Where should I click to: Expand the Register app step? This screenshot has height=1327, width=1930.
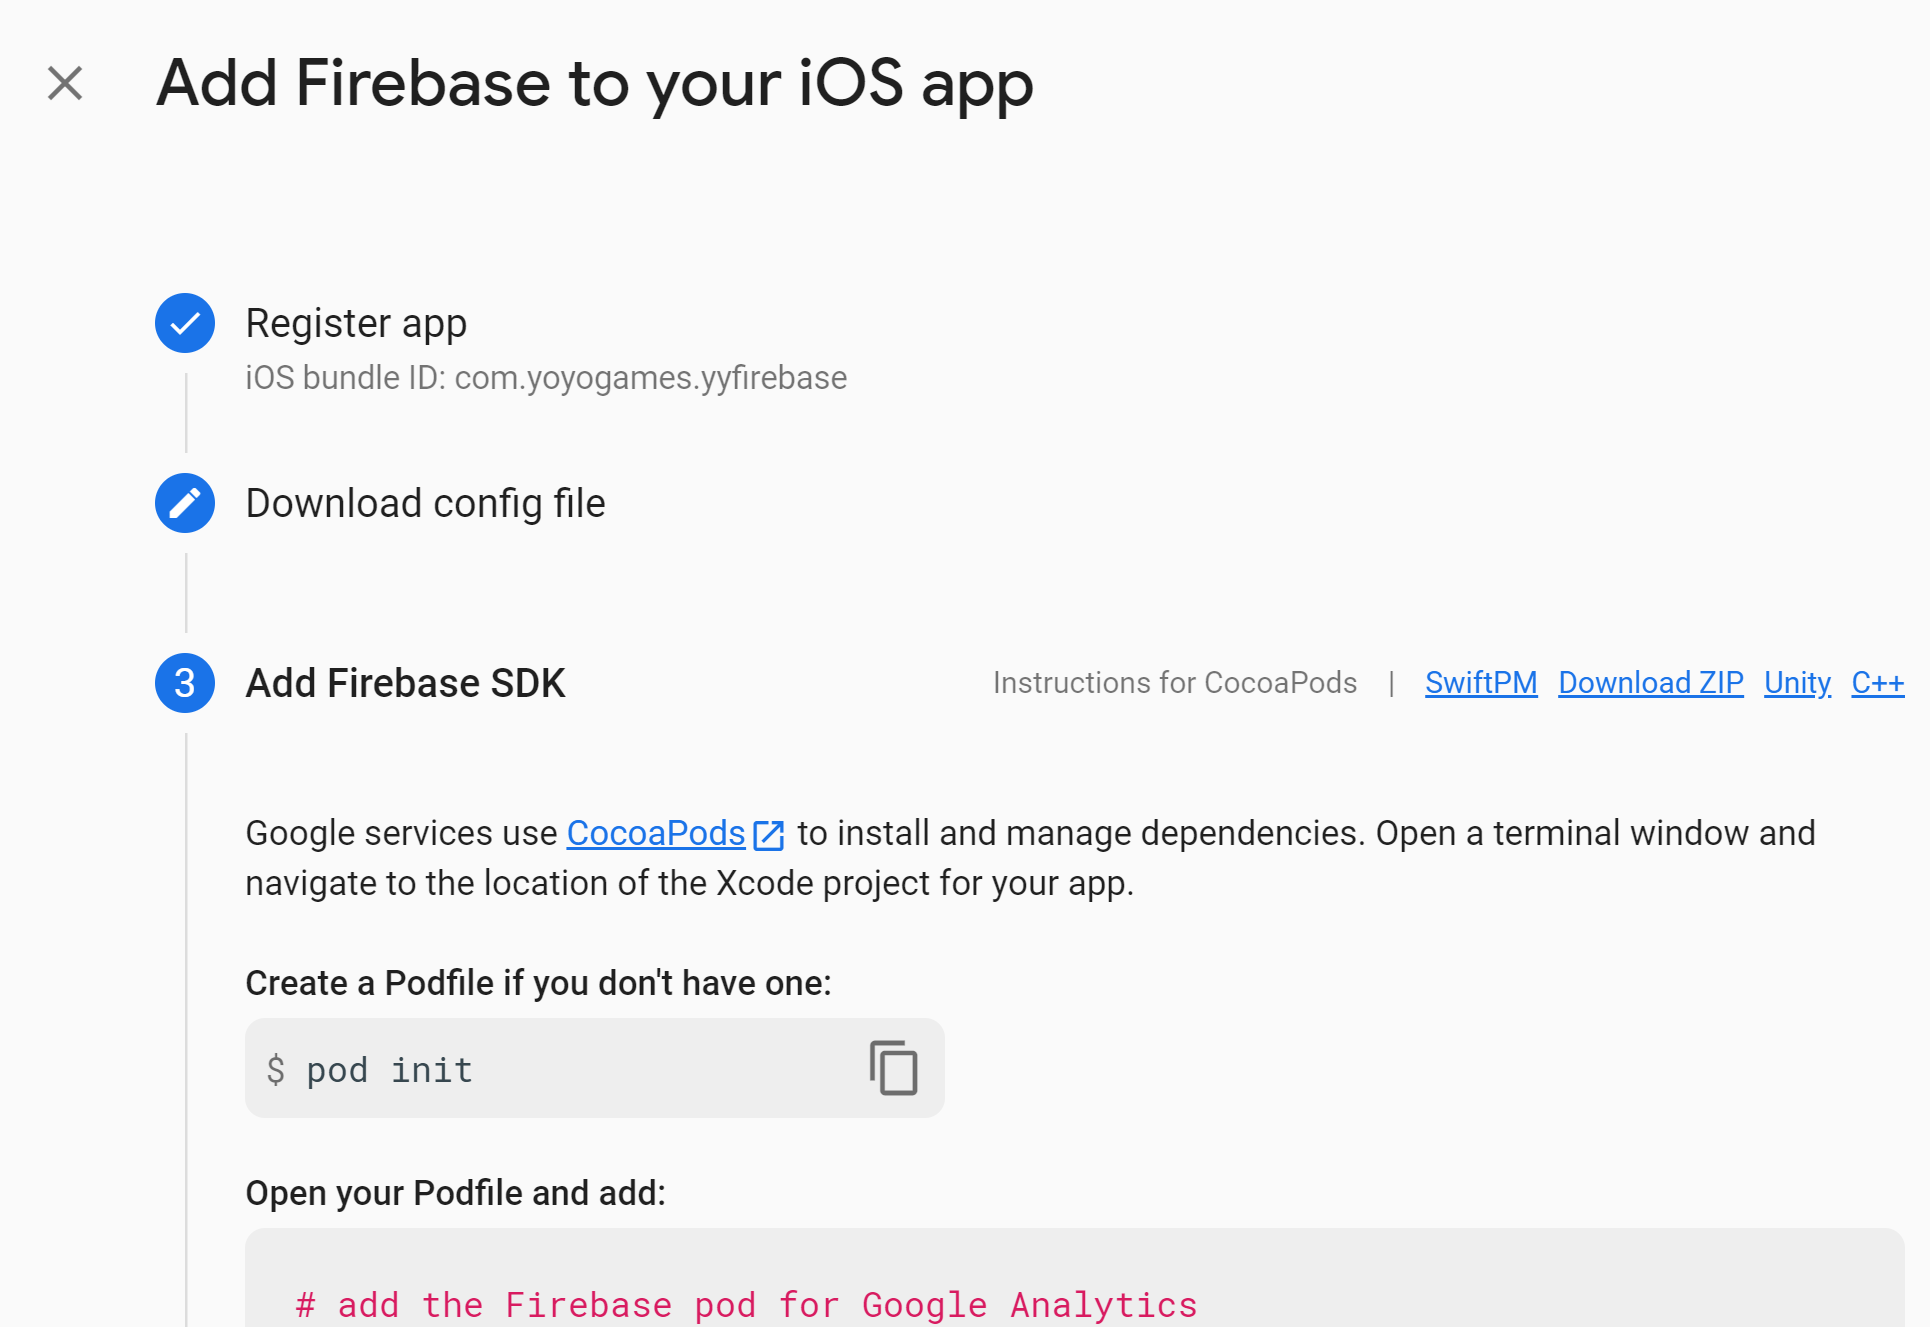[x=356, y=323]
